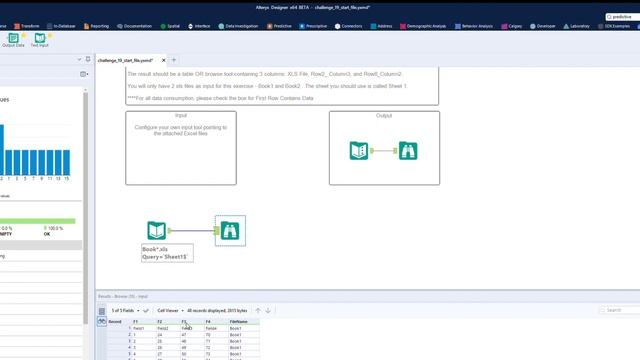The height and width of the screenshot is (360, 640).
Task: Open the Developer tool category
Action: [542, 26]
